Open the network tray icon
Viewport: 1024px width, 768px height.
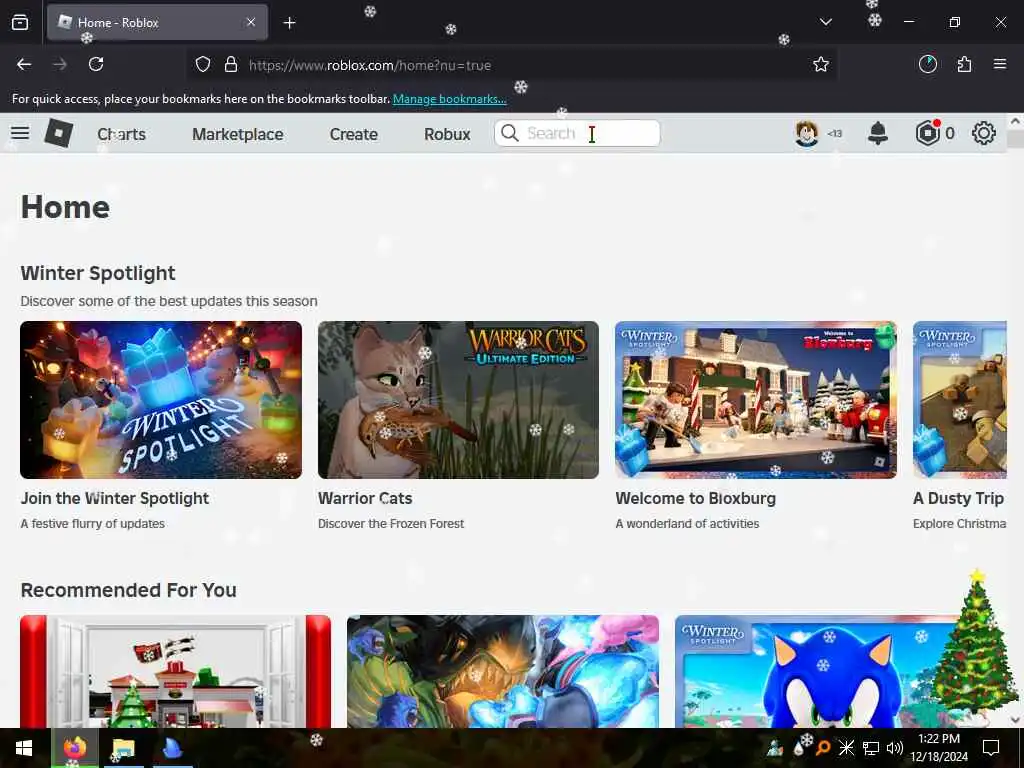click(871, 748)
